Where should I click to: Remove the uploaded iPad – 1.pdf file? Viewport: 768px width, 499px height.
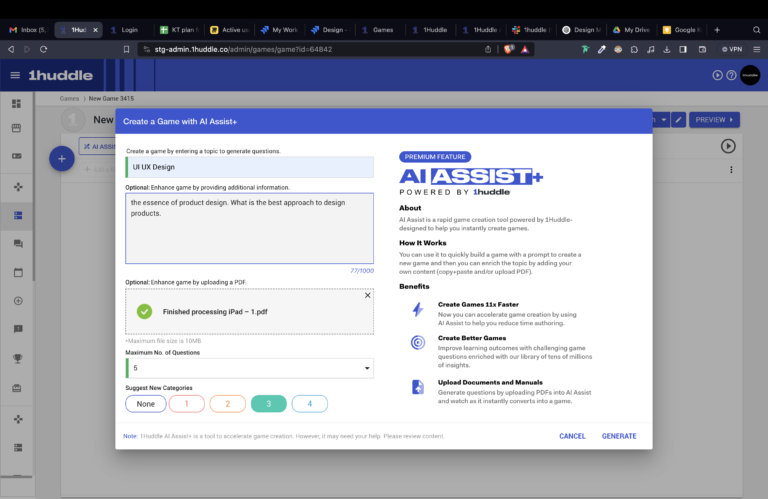coord(367,295)
